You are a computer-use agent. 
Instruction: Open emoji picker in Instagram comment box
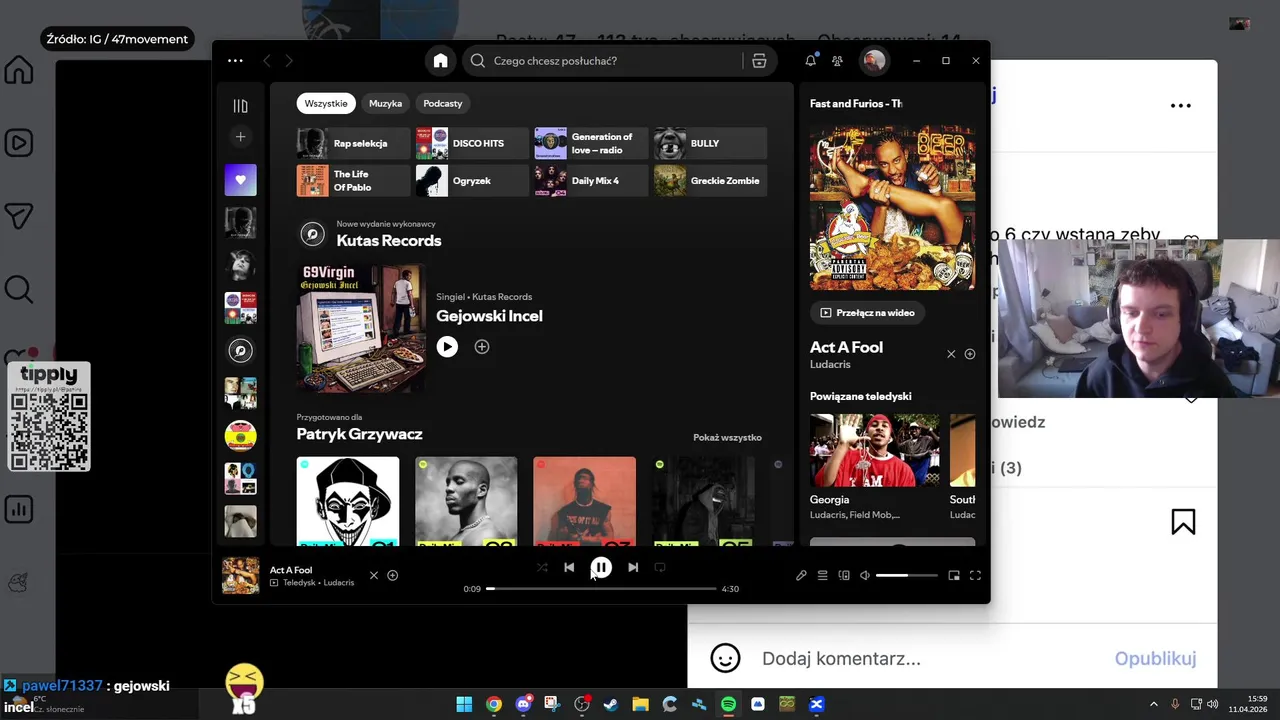pos(725,658)
